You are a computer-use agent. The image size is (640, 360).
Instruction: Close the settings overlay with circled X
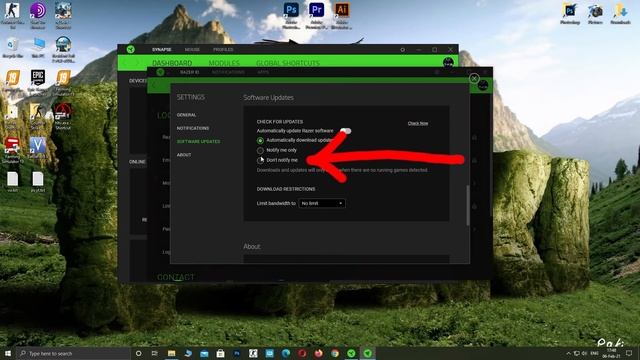pyautogui.click(x=474, y=78)
